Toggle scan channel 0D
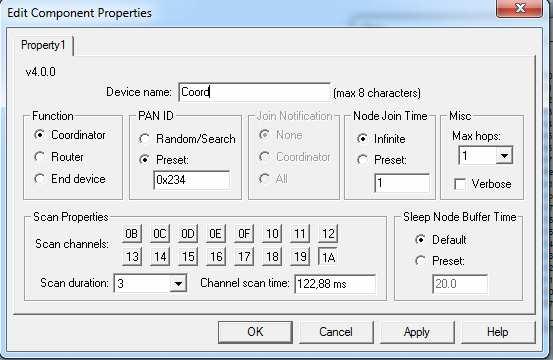The height and width of the screenshot is (360, 553). 188,233
